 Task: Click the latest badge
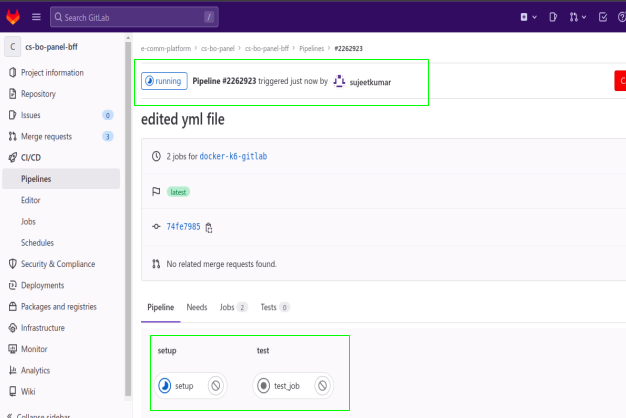[178, 192]
